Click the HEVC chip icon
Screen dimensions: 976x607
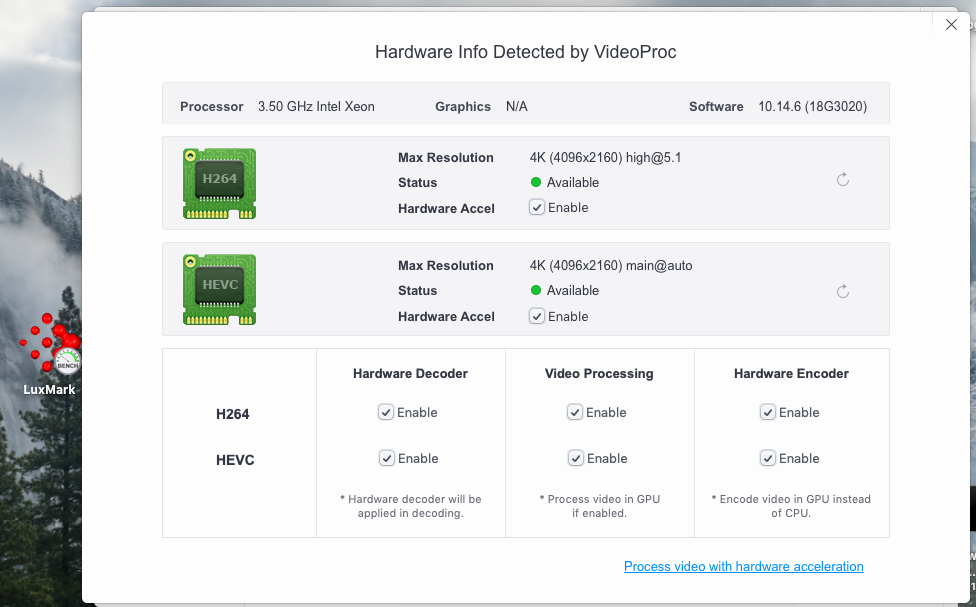pyautogui.click(x=219, y=289)
